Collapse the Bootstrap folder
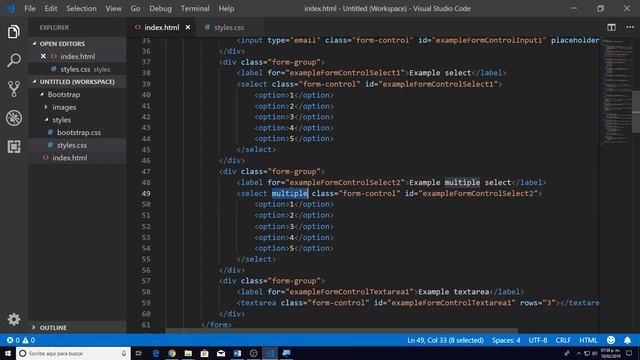This screenshot has height=360, width=640. click(x=42, y=94)
